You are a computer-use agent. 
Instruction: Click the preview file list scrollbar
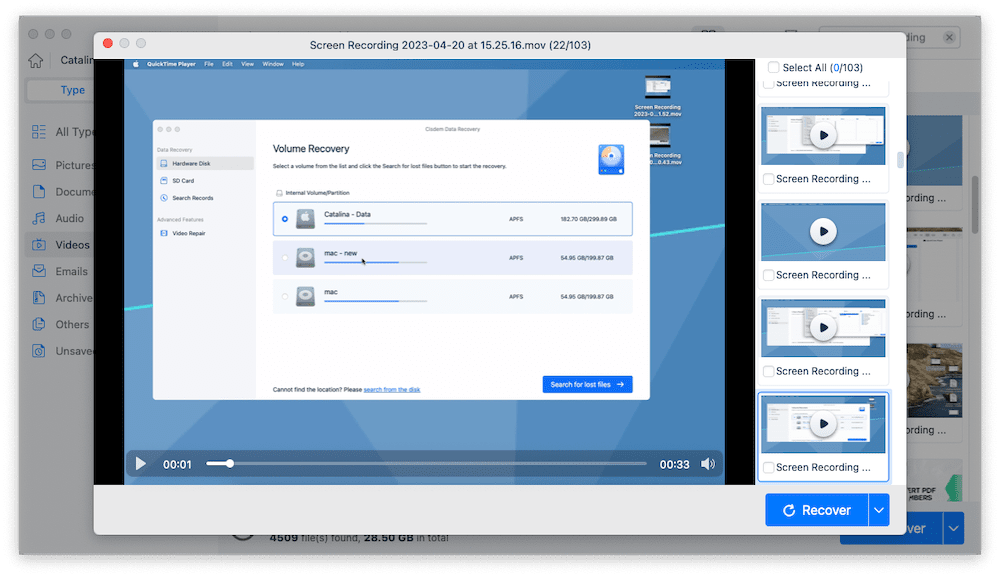[900, 159]
